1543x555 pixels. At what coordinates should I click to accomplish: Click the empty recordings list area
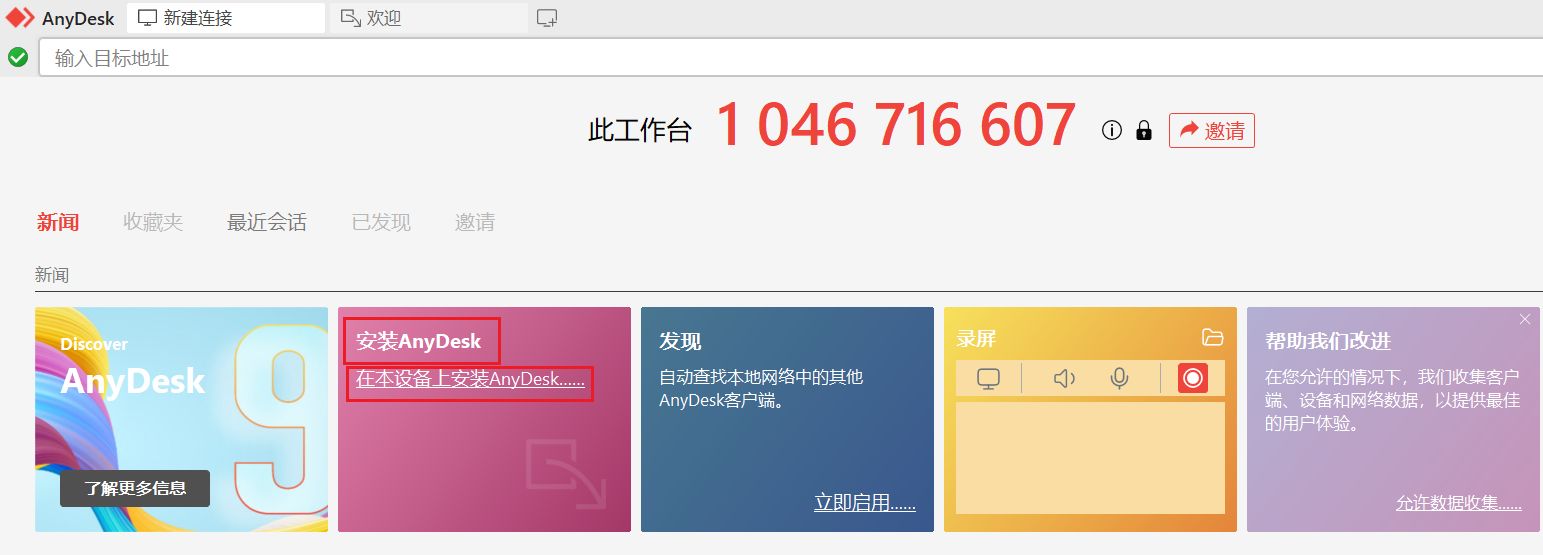[x=1090, y=458]
